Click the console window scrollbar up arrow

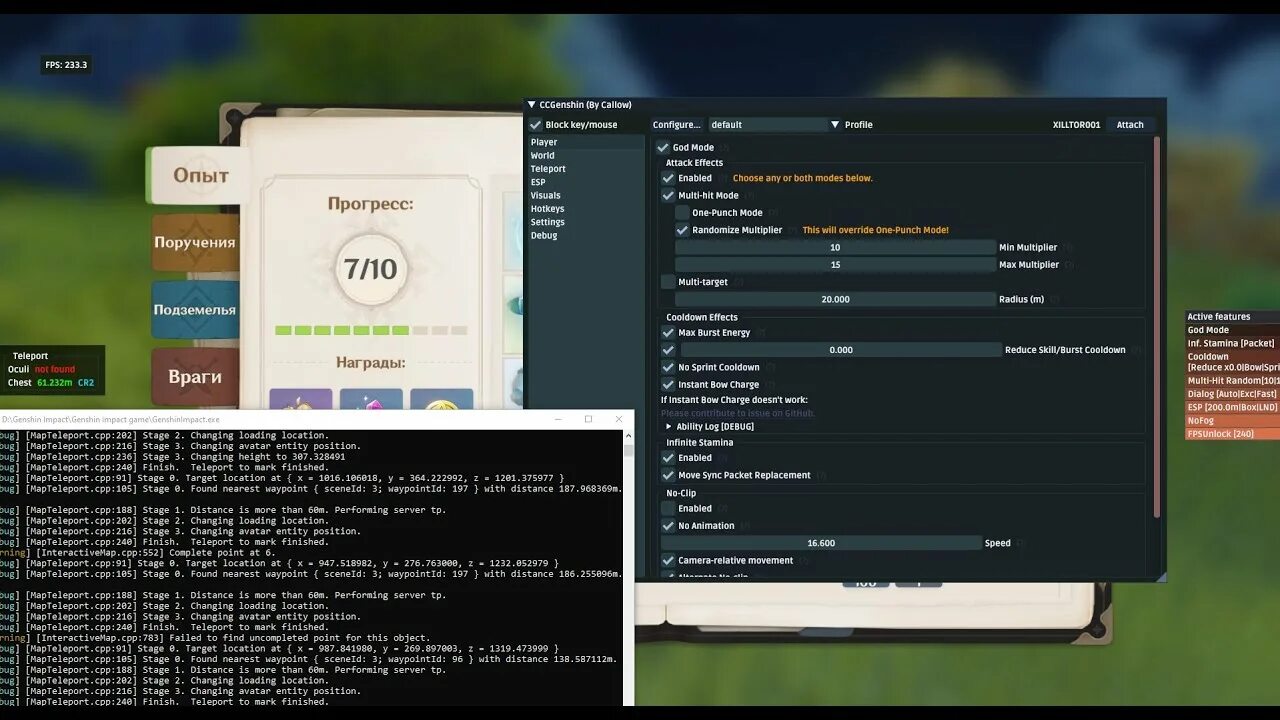point(628,435)
